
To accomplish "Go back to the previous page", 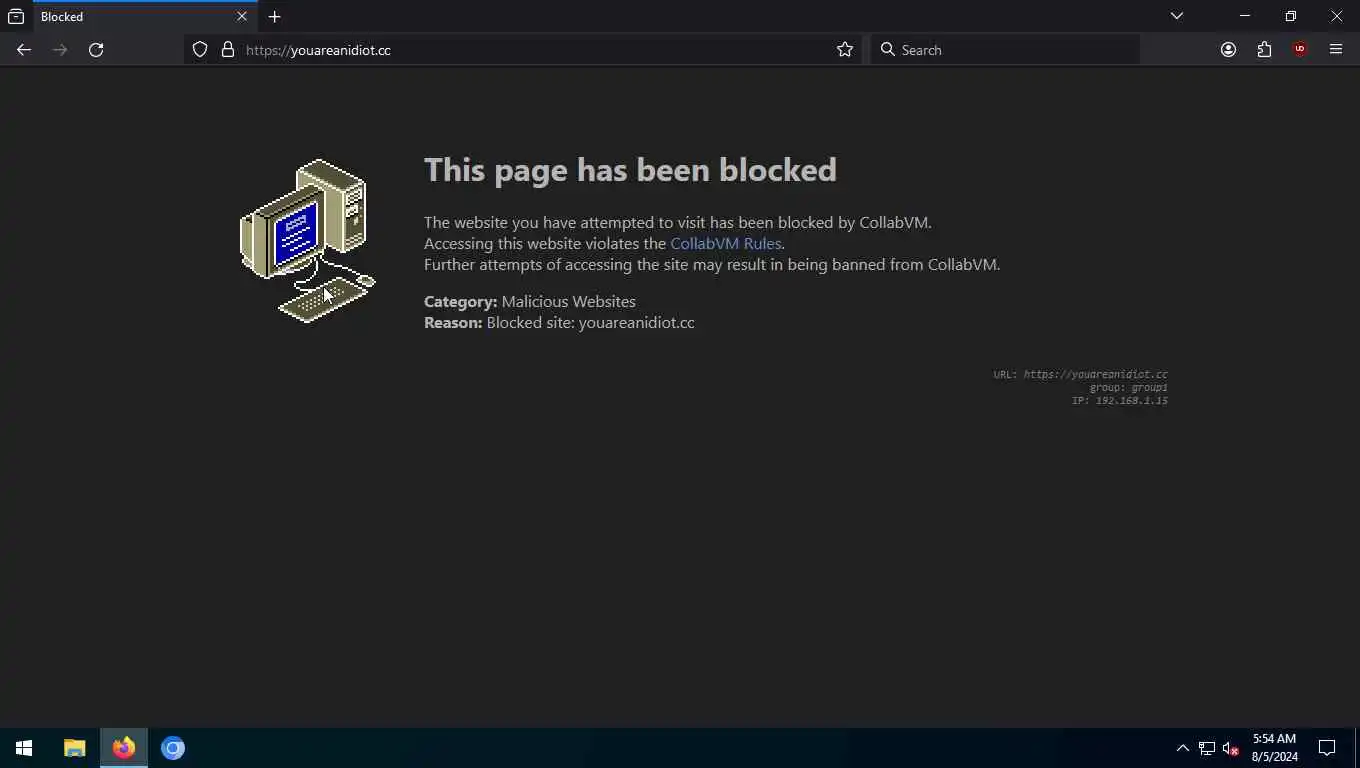I will coord(24,50).
